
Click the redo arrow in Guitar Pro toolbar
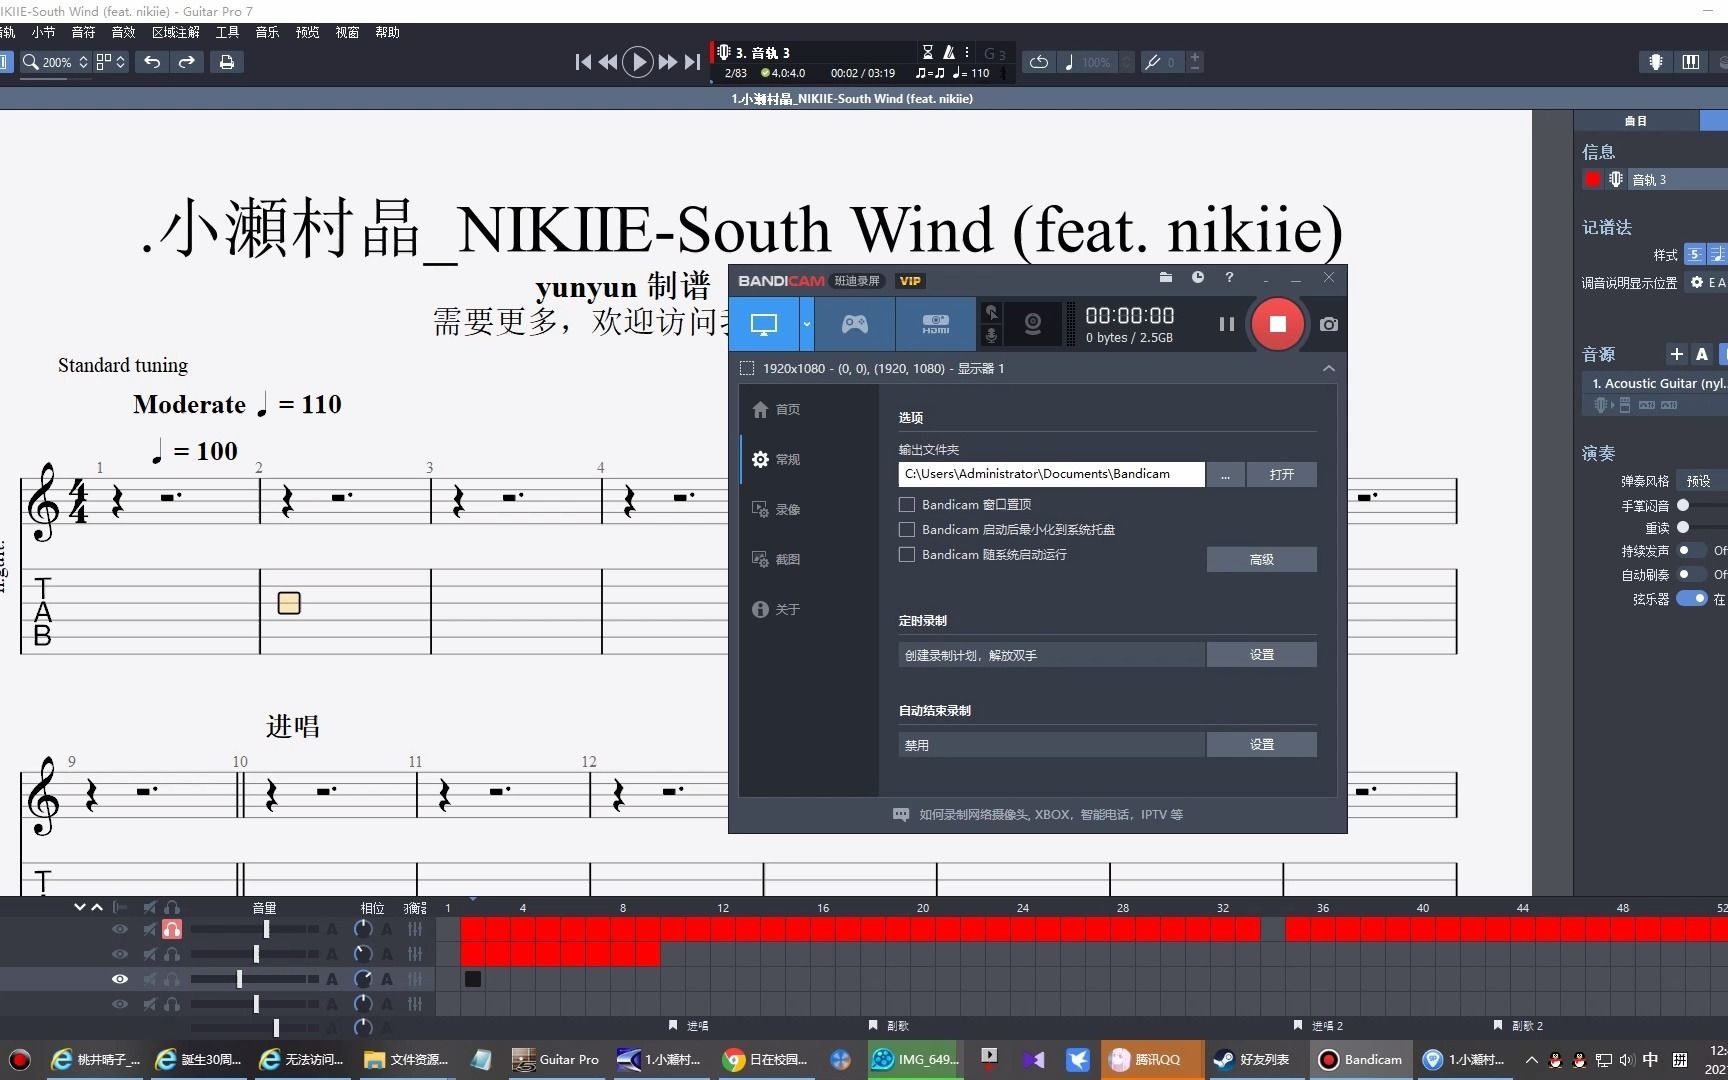click(187, 62)
